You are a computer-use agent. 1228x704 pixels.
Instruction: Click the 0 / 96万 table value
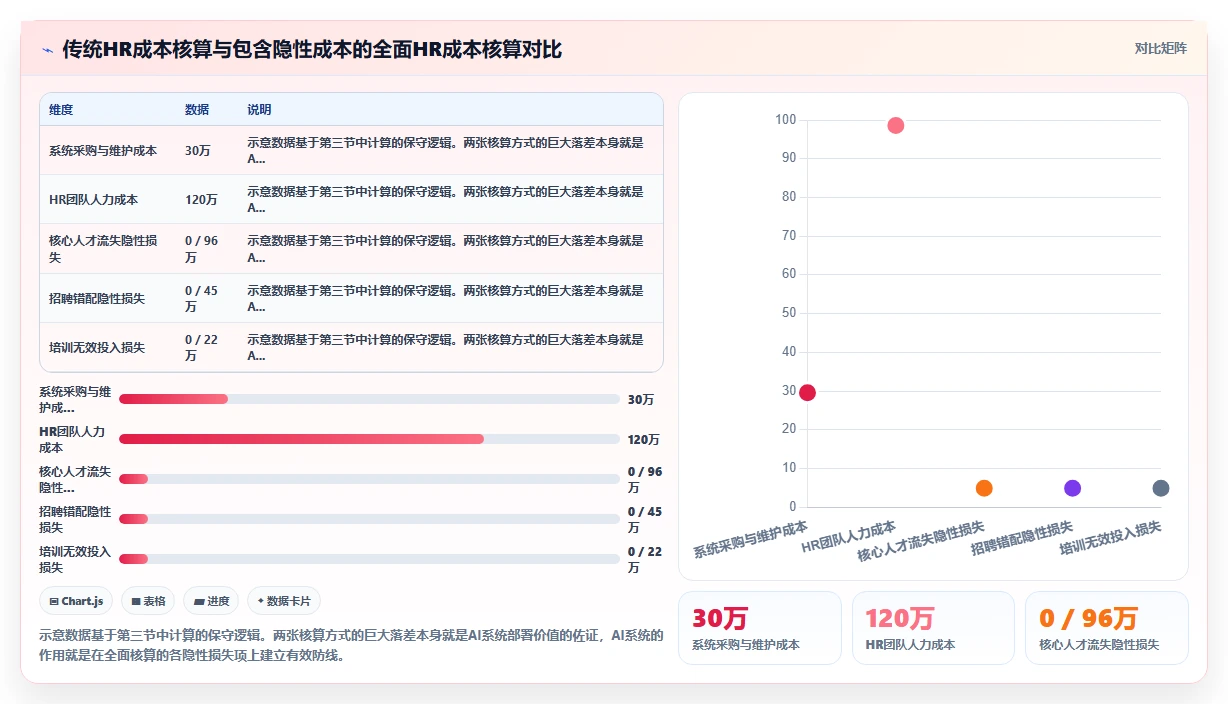point(201,249)
